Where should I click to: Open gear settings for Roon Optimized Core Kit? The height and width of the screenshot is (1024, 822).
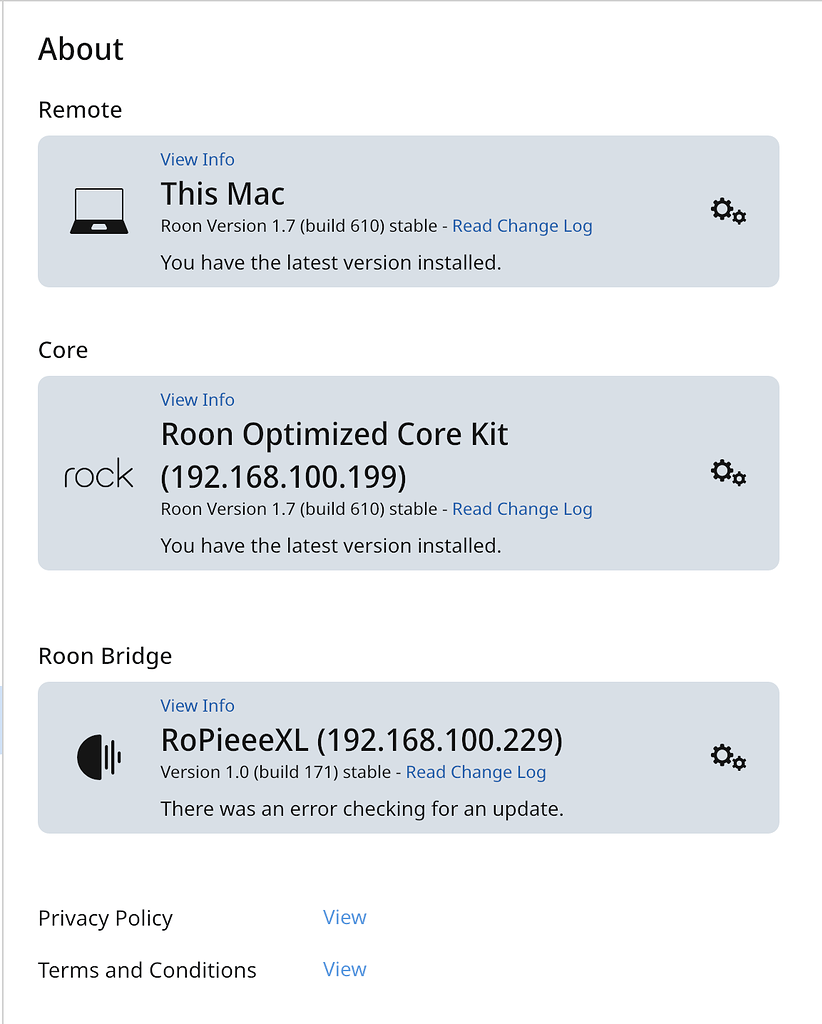pyautogui.click(x=729, y=472)
